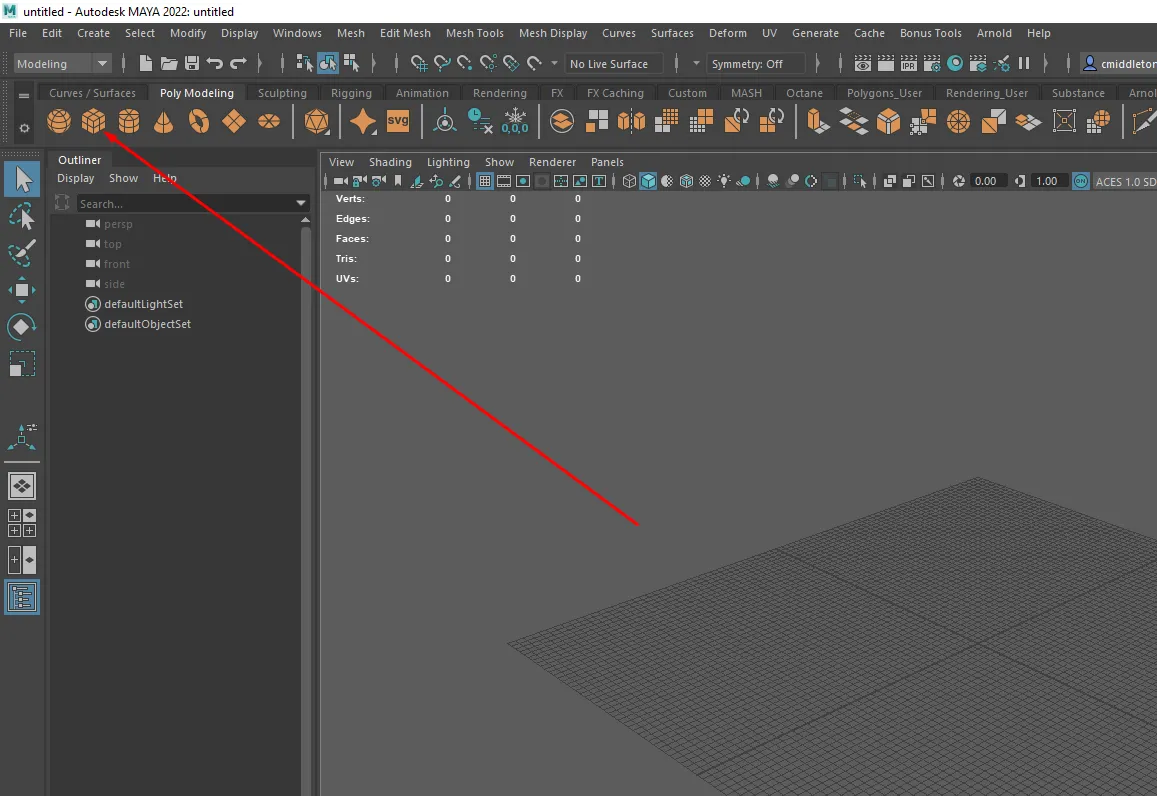Viewport: 1157px width, 796px height.
Task: Open the Modeling menu set dropdown
Action: tap(62, 63)
